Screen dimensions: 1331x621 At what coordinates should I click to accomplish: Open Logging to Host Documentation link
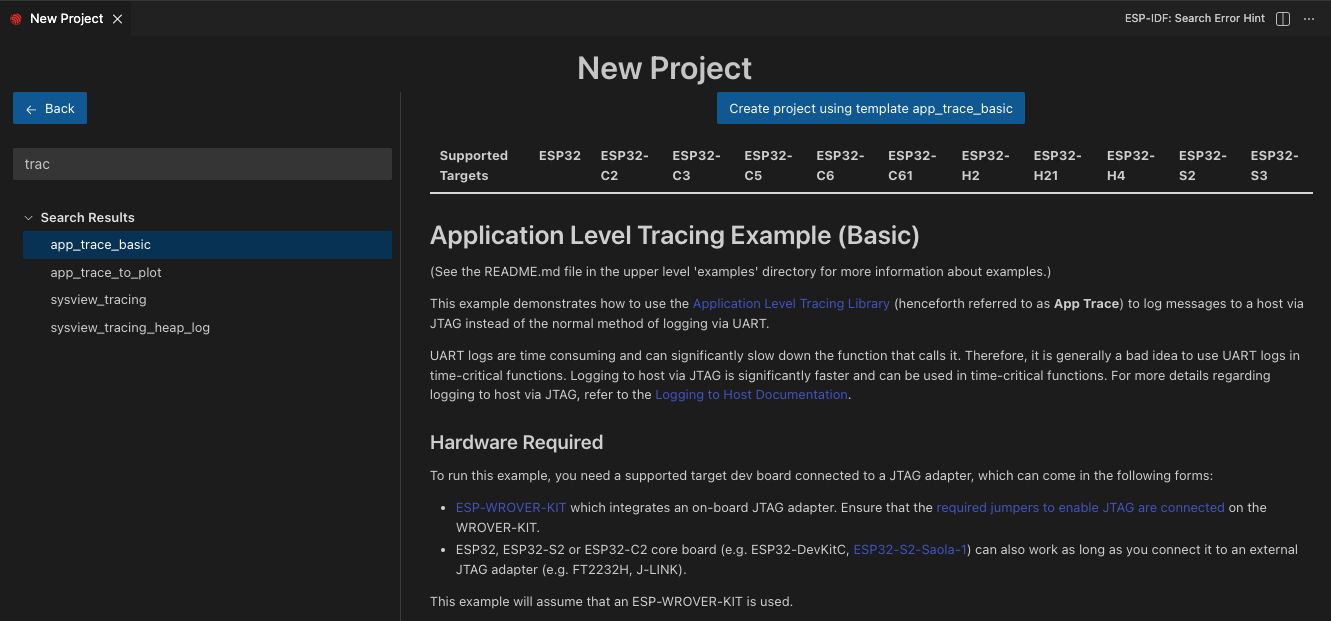pos(751,395)
